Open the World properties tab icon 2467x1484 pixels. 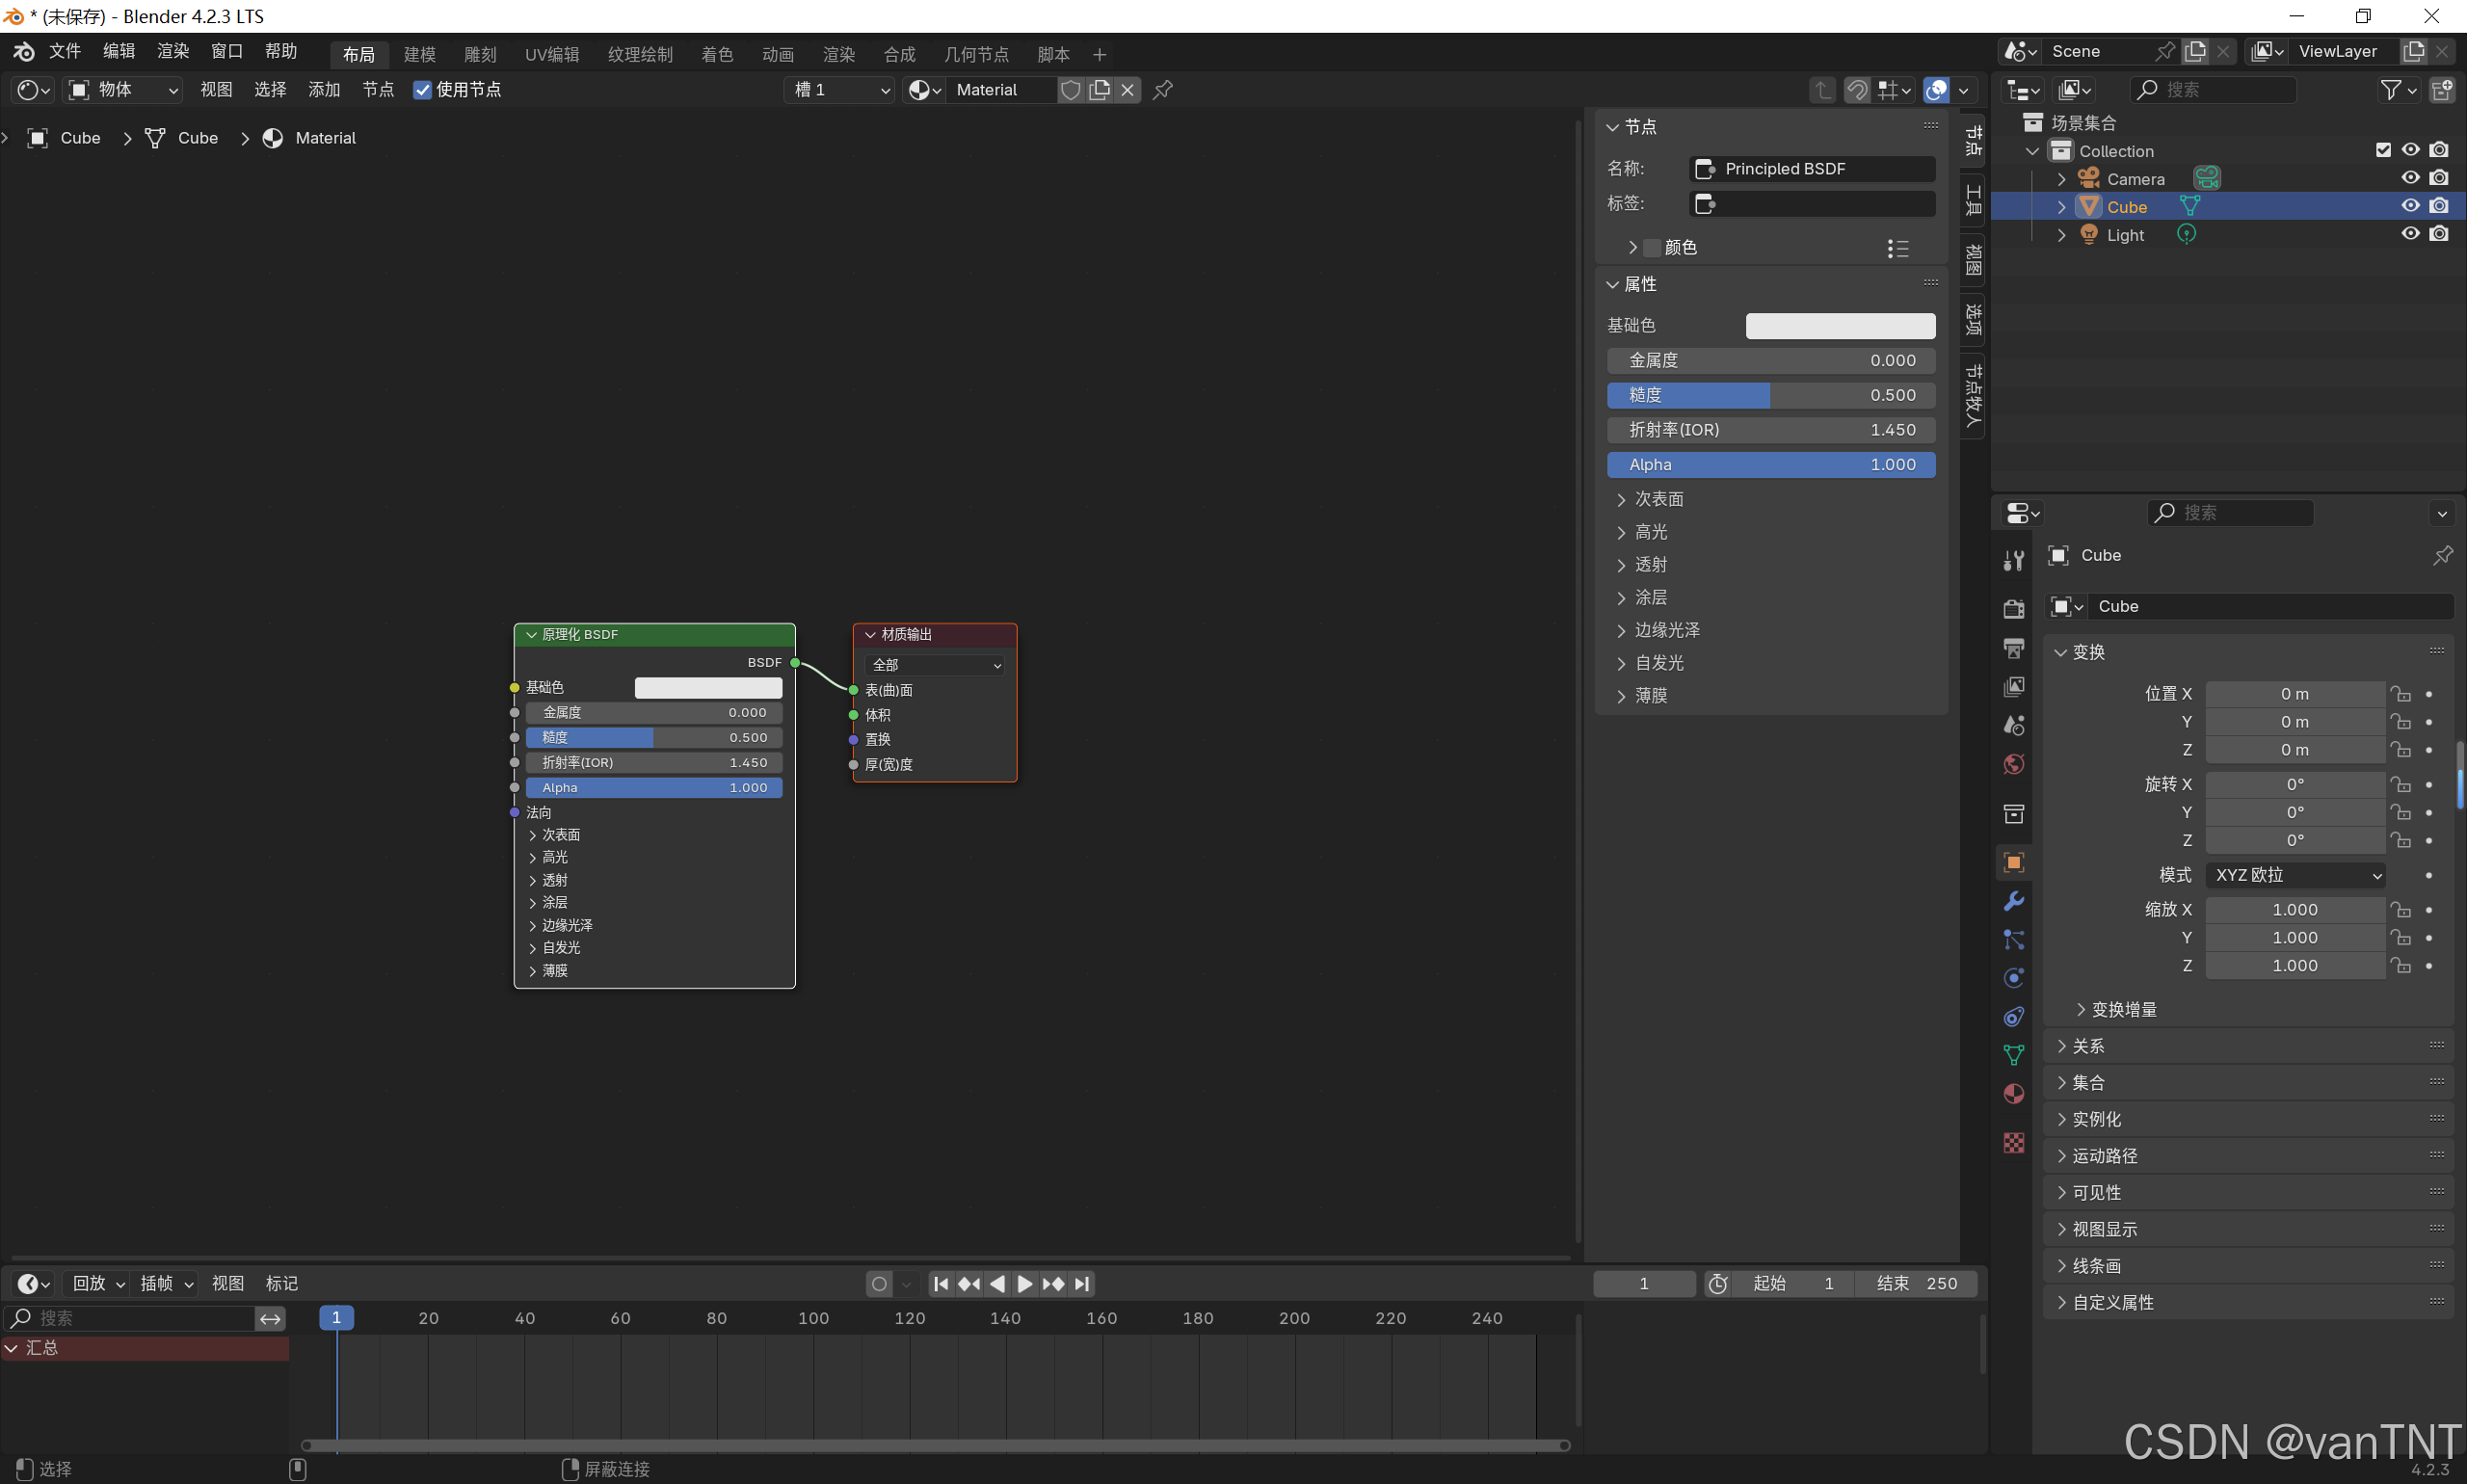point(2014,765)
